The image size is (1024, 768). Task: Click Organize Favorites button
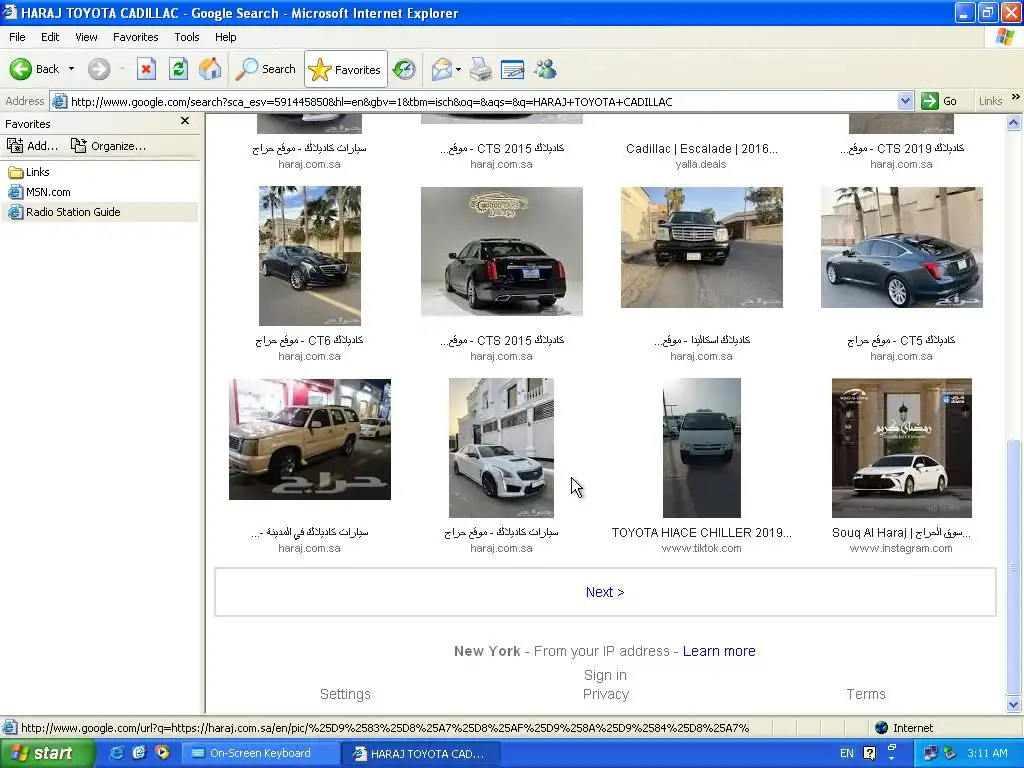108,146
